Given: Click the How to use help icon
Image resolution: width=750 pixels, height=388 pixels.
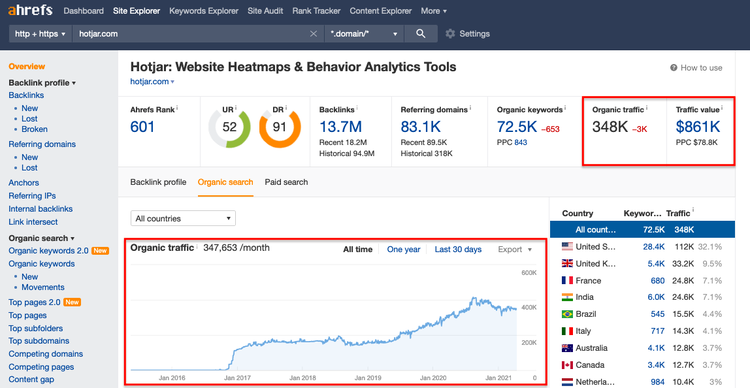Looking at the screenshot, I should [673, 68].
